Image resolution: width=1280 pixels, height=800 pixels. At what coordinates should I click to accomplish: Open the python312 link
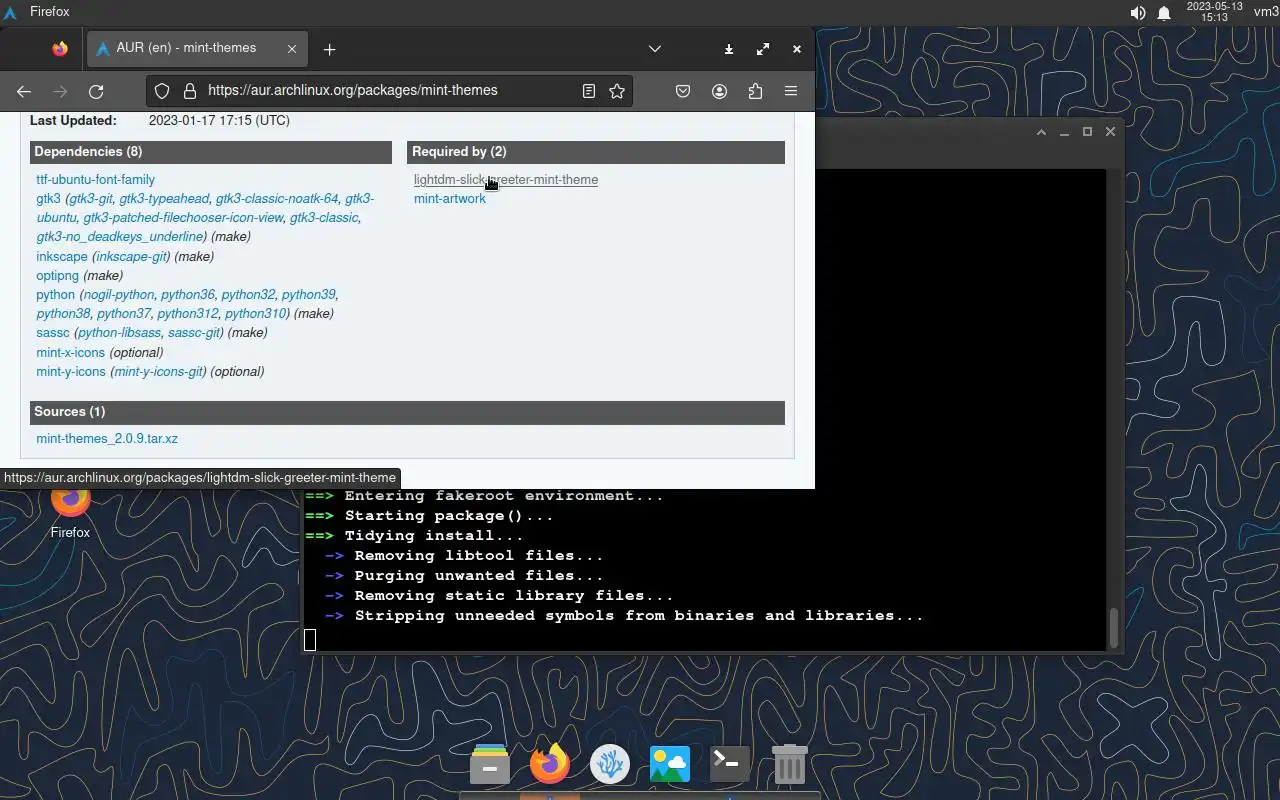click(188, 314)
